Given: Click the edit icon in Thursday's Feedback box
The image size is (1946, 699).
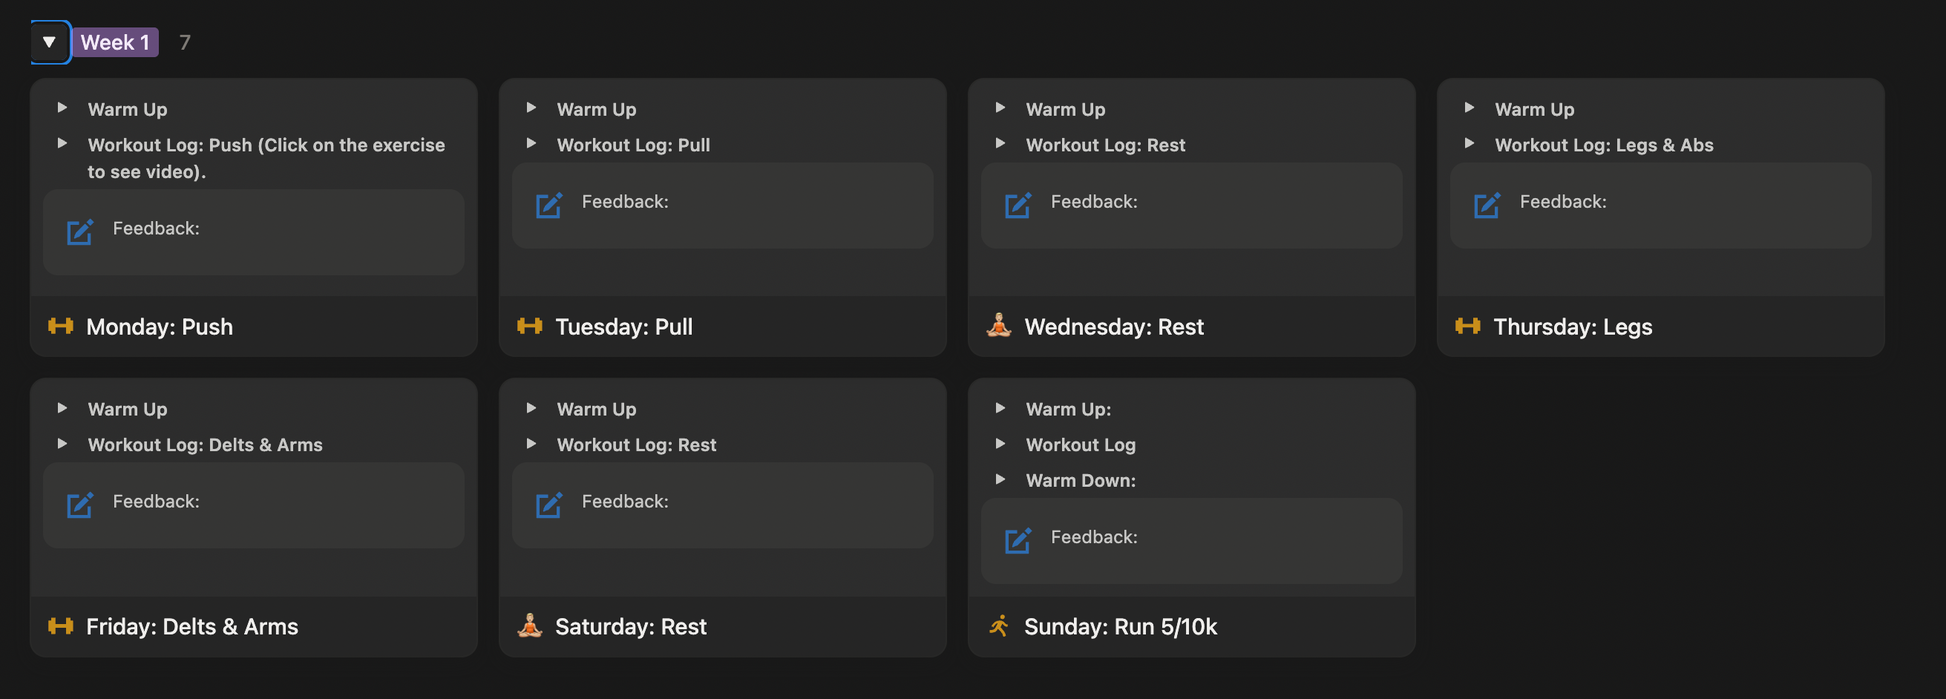Looking at the screenshot, I should coord(1487,205).
